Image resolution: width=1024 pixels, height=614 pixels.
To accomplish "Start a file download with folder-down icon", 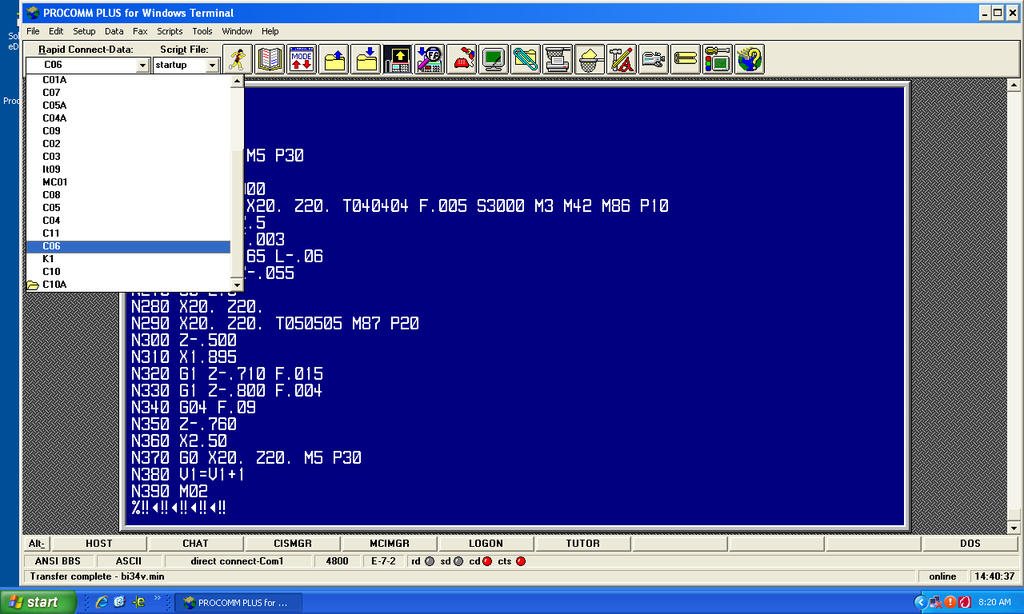I will (367, 59).
